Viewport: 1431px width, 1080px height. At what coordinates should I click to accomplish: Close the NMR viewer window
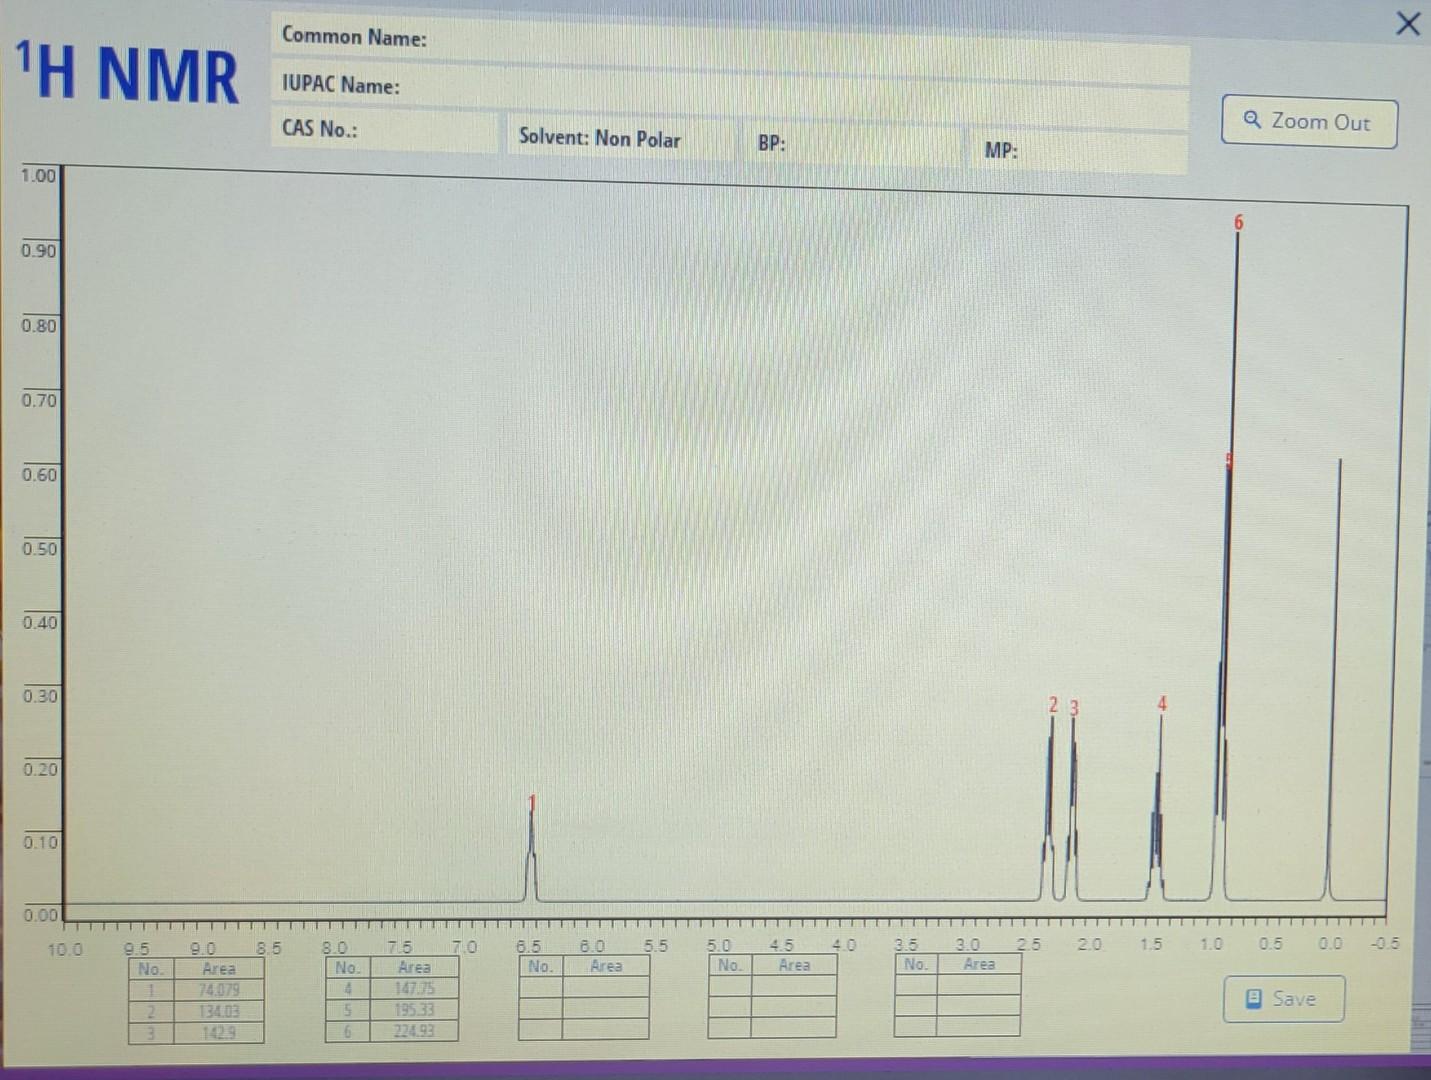click(1408, 23)
